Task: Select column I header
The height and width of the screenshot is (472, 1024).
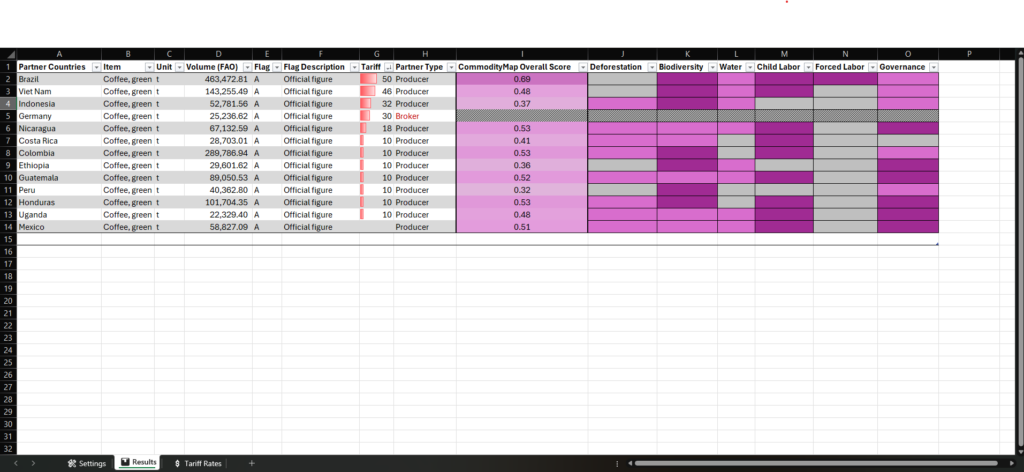Action: (x=522, y=53)
